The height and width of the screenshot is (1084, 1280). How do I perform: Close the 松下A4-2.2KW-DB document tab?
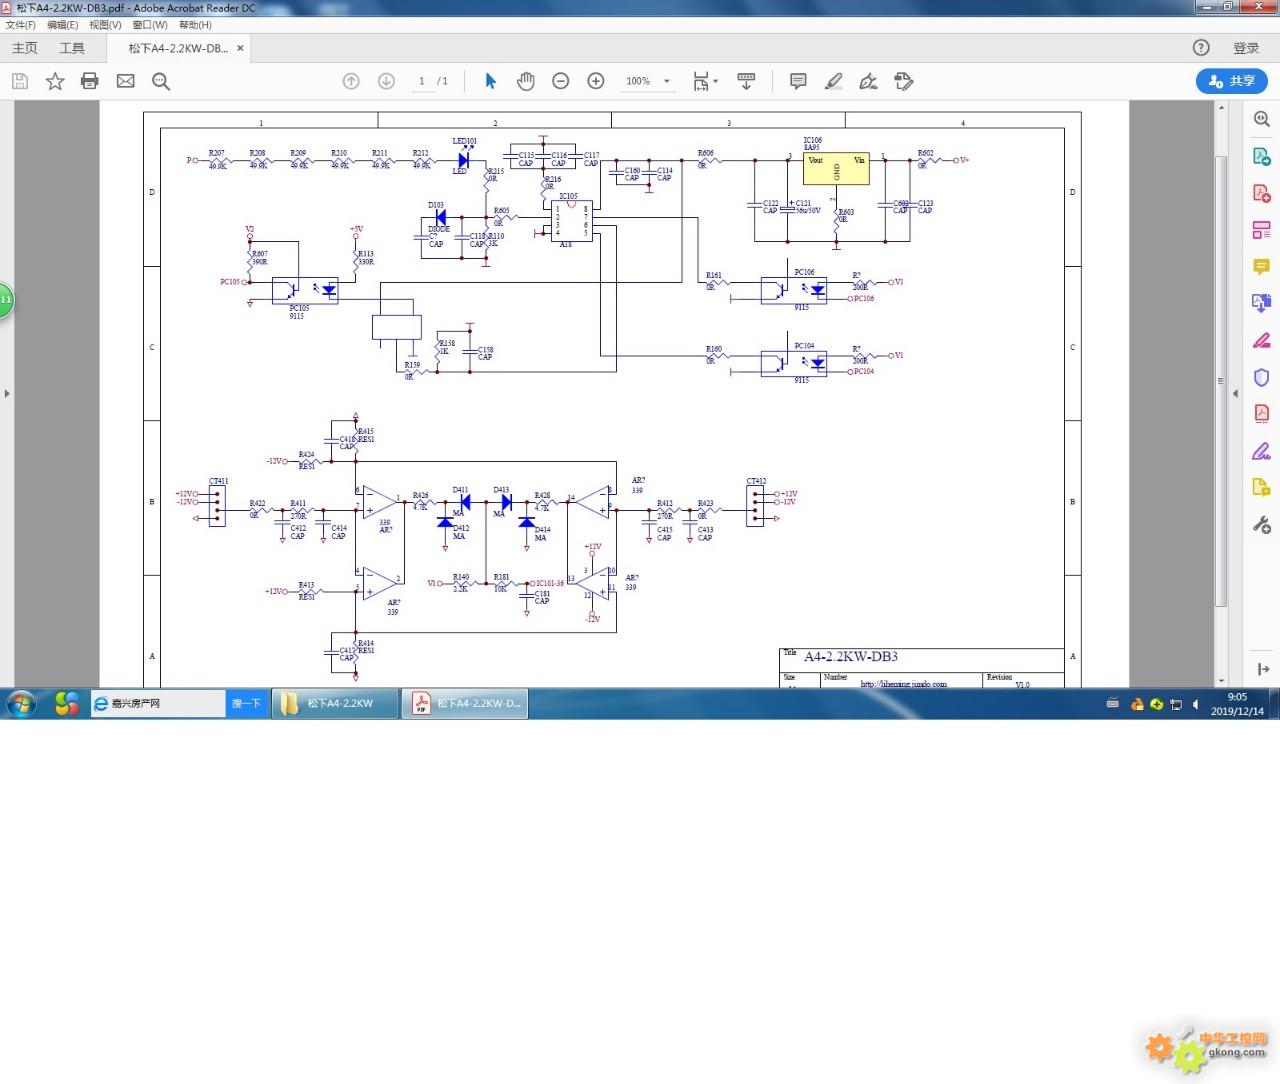tap(240, 48)
